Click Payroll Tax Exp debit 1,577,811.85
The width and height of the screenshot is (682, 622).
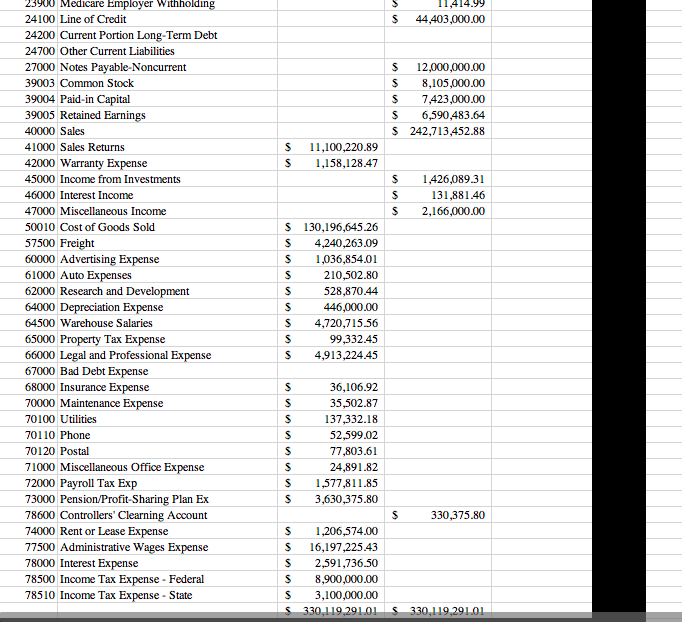coord(347,483)
